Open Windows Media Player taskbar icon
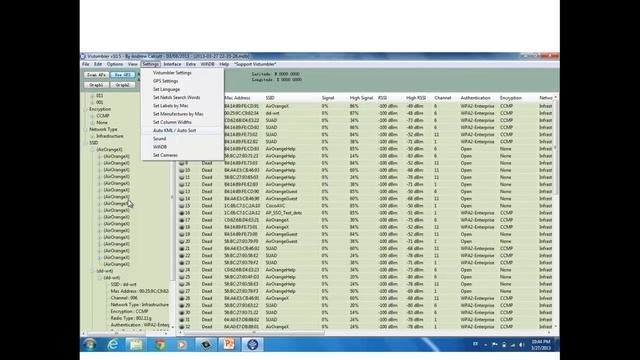Image resolution: width=640 pixels, height=360 pixels. click(x=182, y=344)
